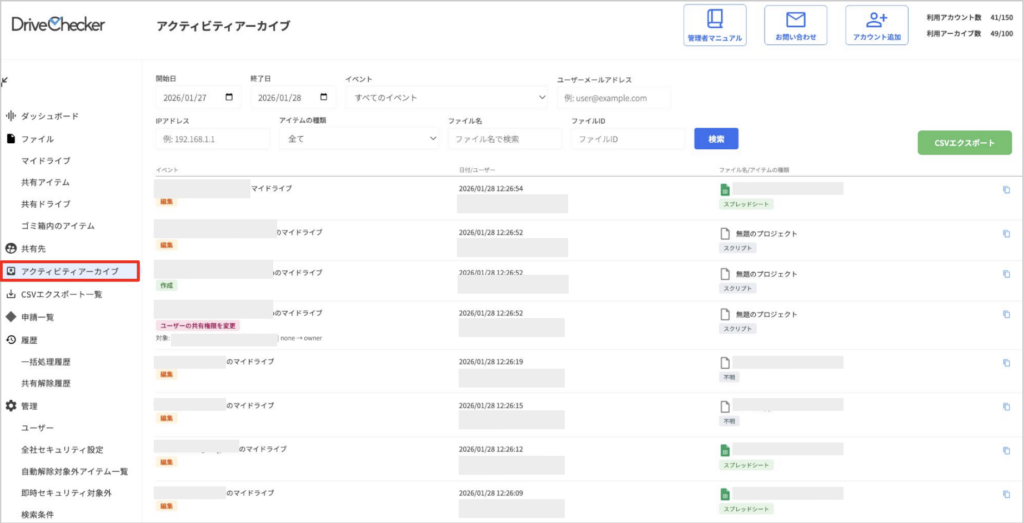Click spreadsheet file icon in 12:26:12 row
This screenshot has width=1024, height=523.
coord(724,450)
